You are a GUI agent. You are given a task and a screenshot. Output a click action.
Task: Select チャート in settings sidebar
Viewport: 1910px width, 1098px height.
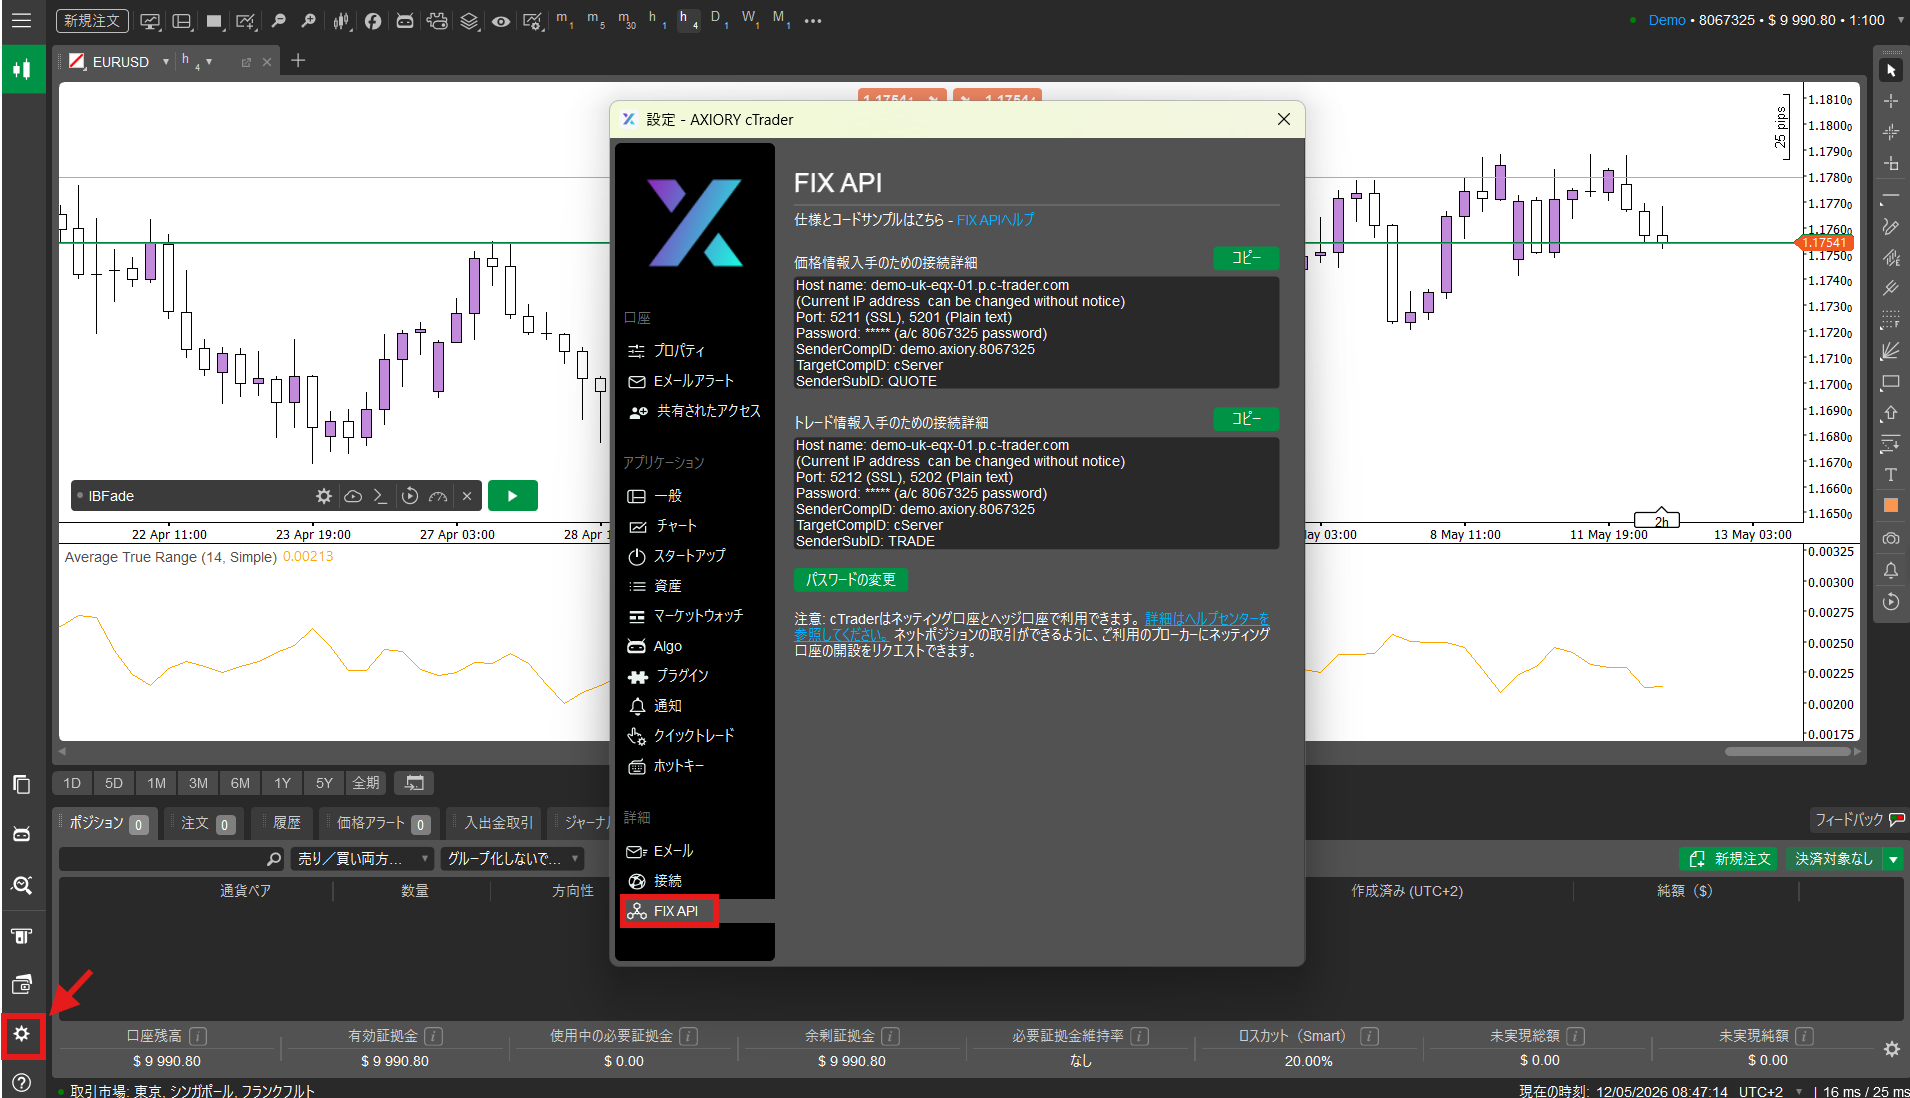pos(676,526)
